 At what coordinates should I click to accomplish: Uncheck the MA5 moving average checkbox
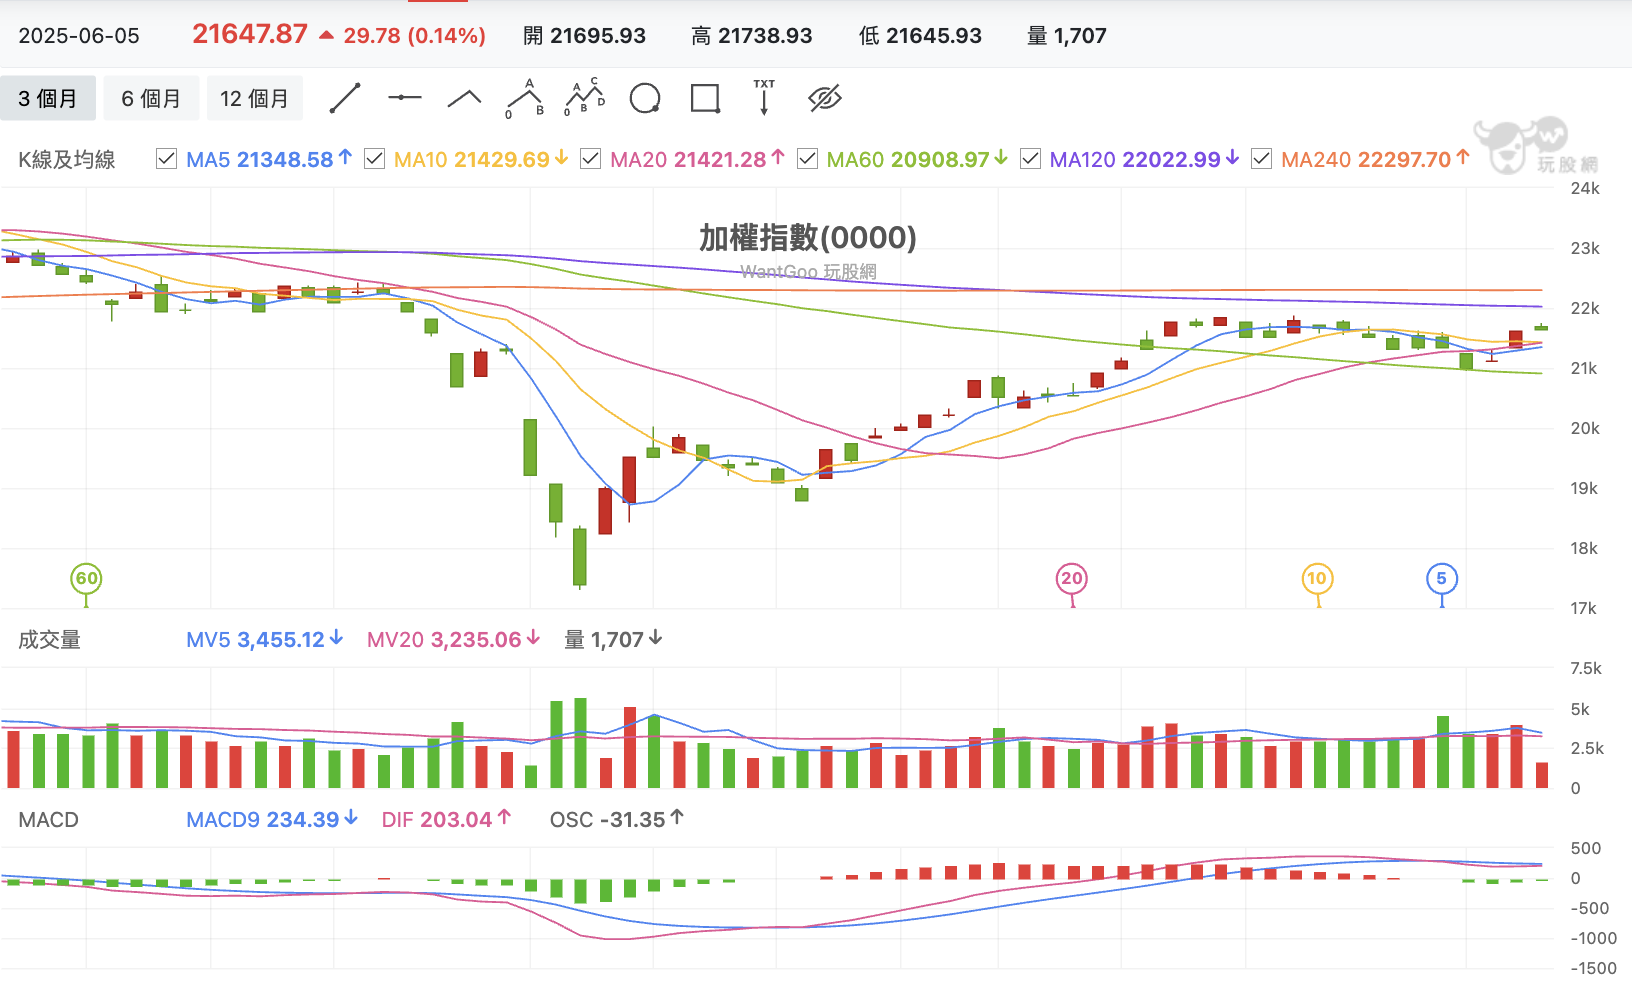pyautogui.click(x=167, y=159)
